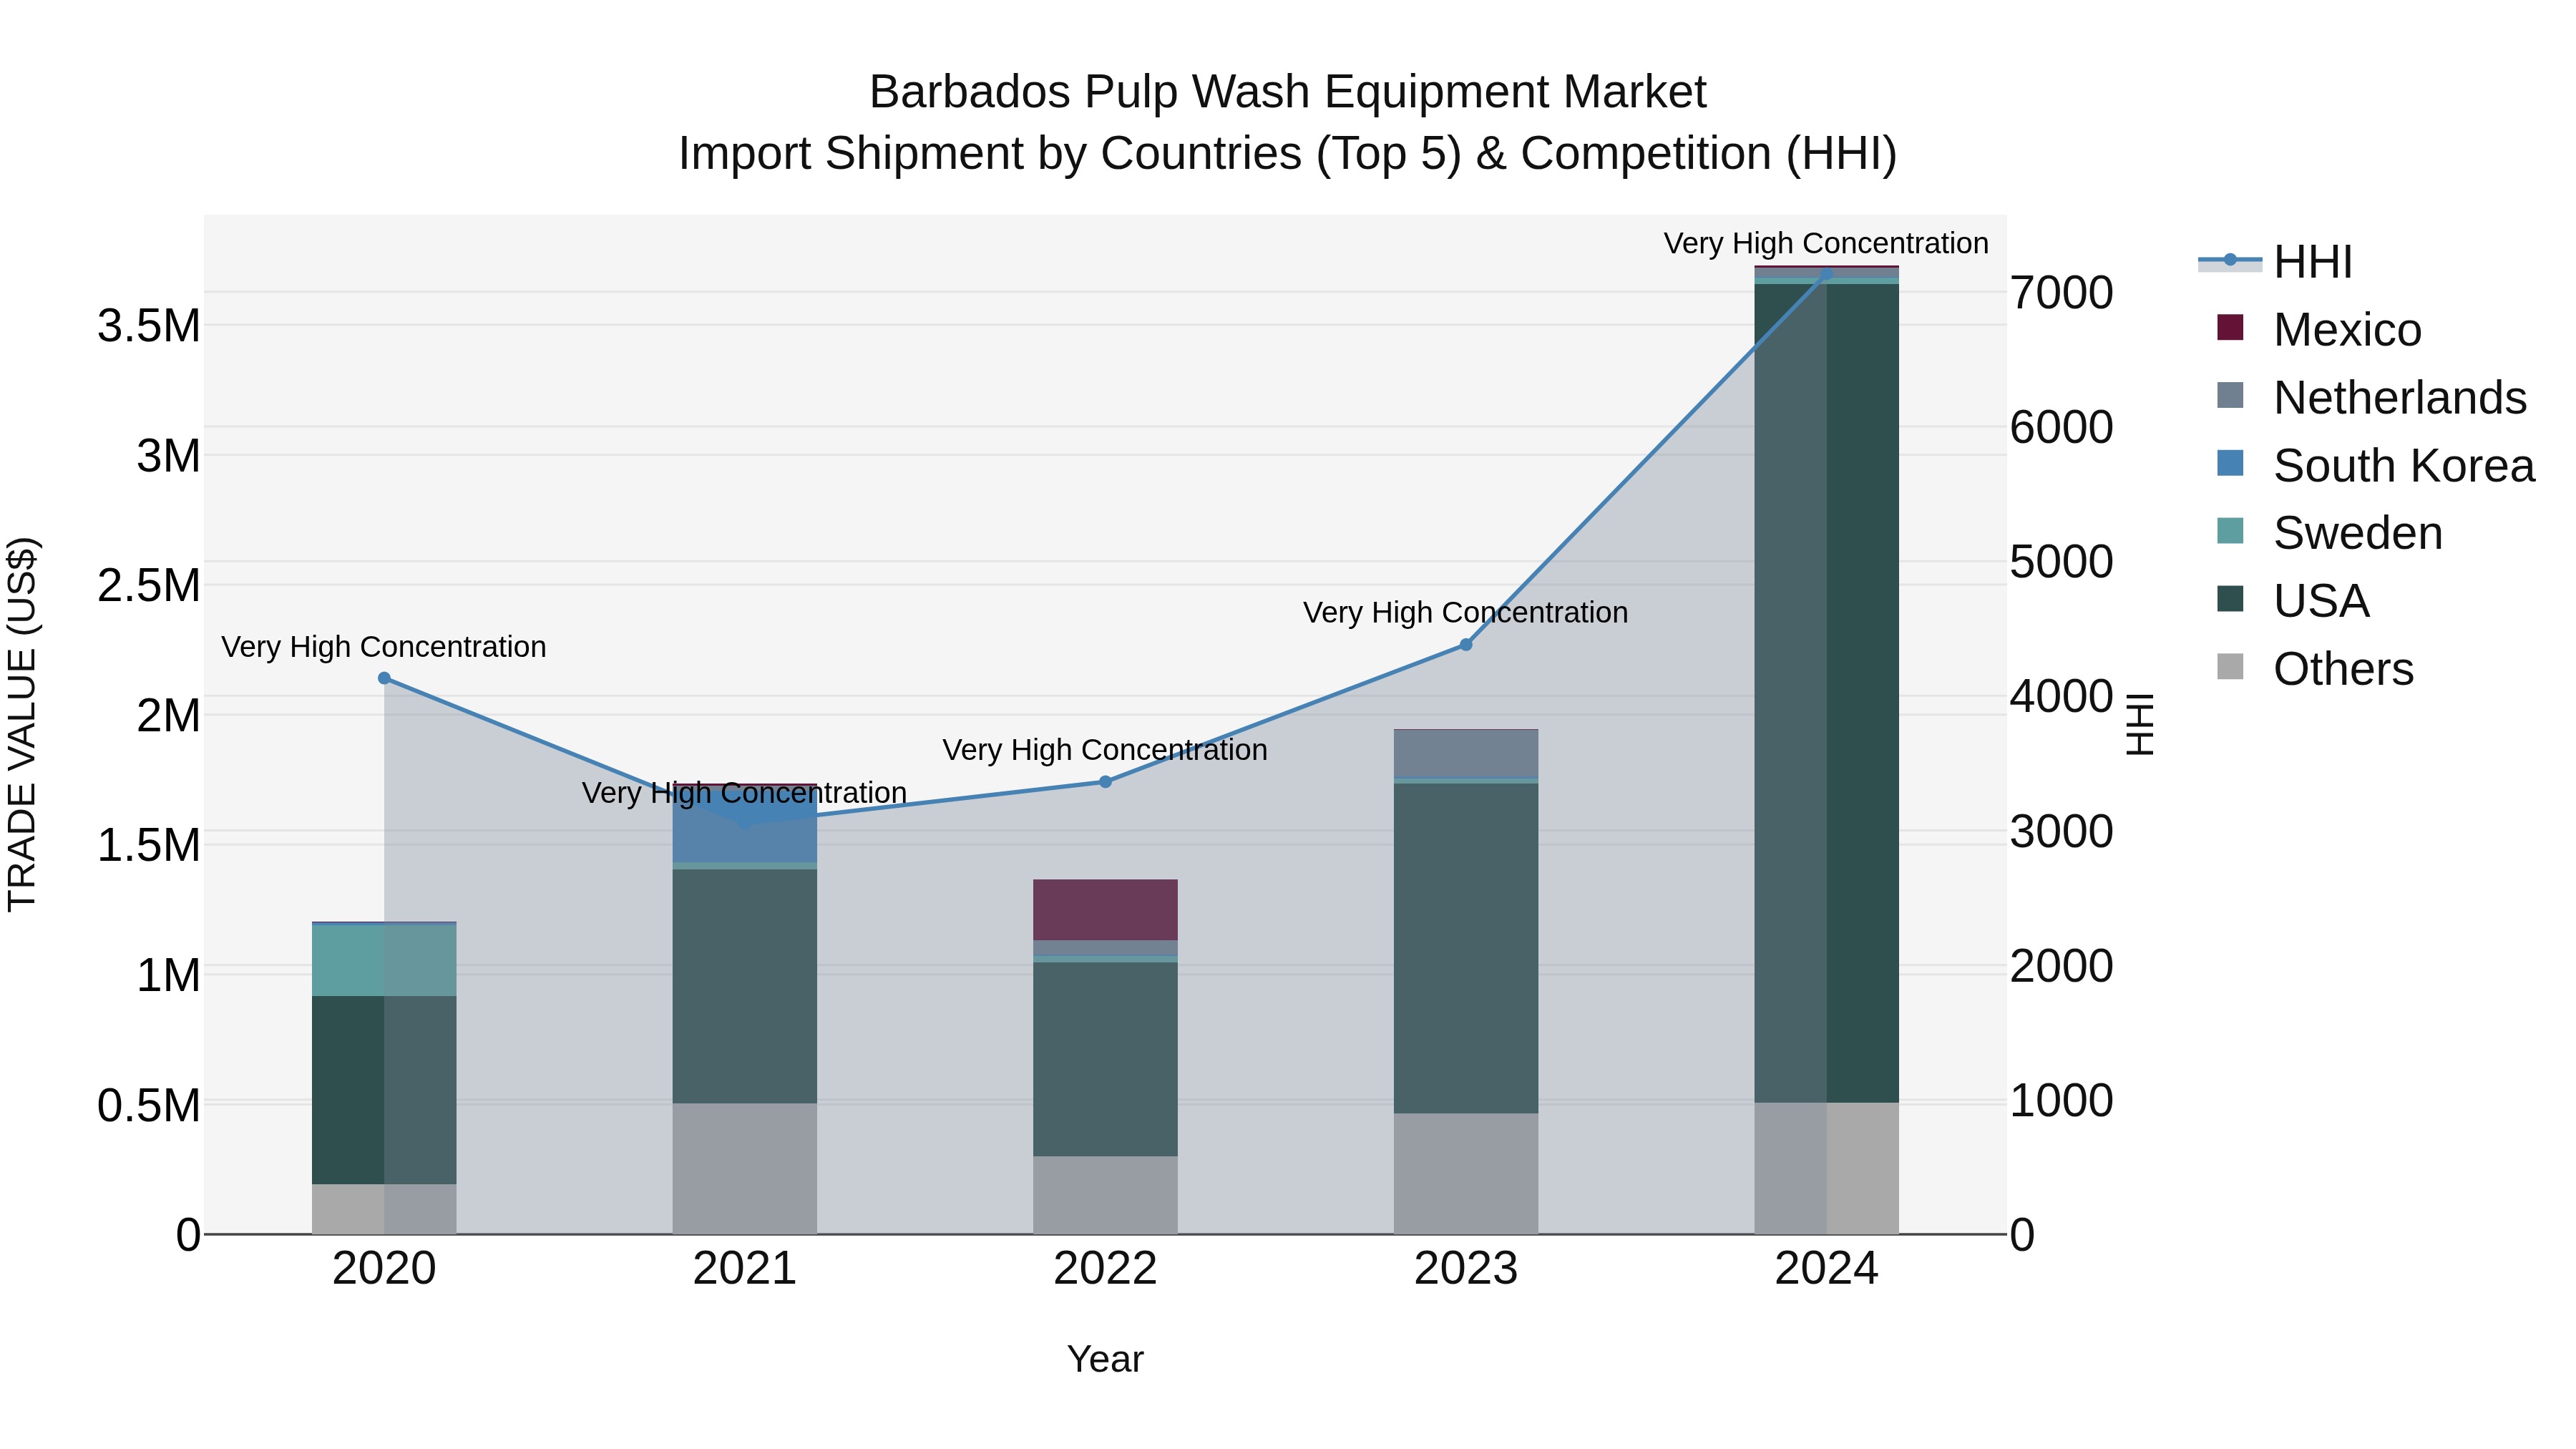Click the 2023 USA bar segment
The width and height of the screenshot is (2576, 1449).
click(1466, 948)
